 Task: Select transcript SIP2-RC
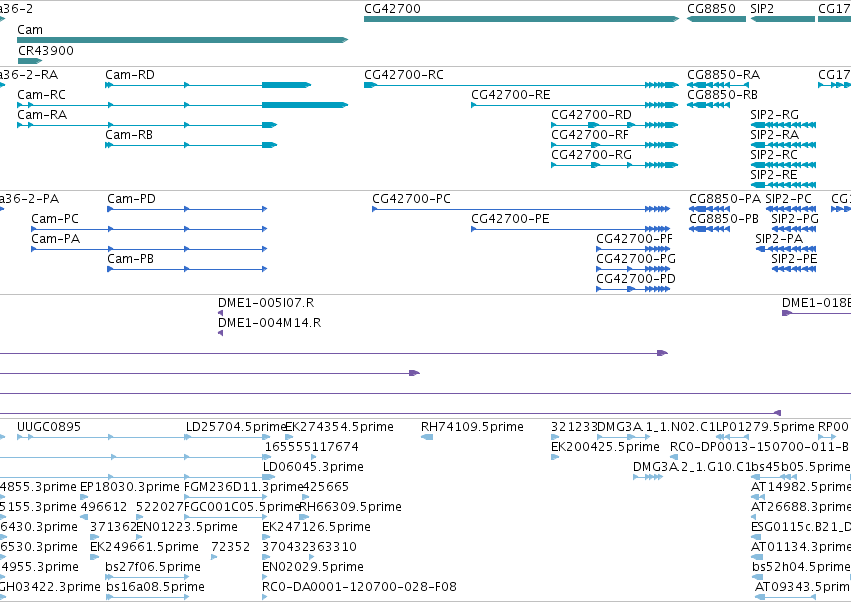tap(783, 165)
